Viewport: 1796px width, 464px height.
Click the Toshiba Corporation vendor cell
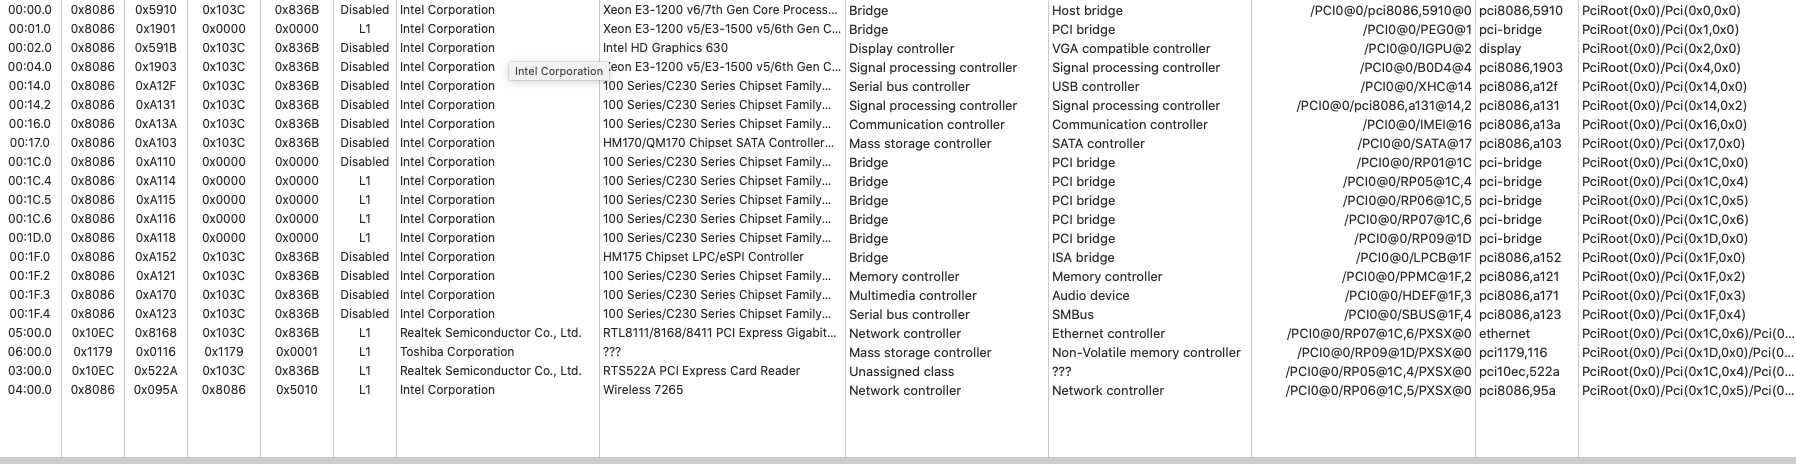coord(457,352)
